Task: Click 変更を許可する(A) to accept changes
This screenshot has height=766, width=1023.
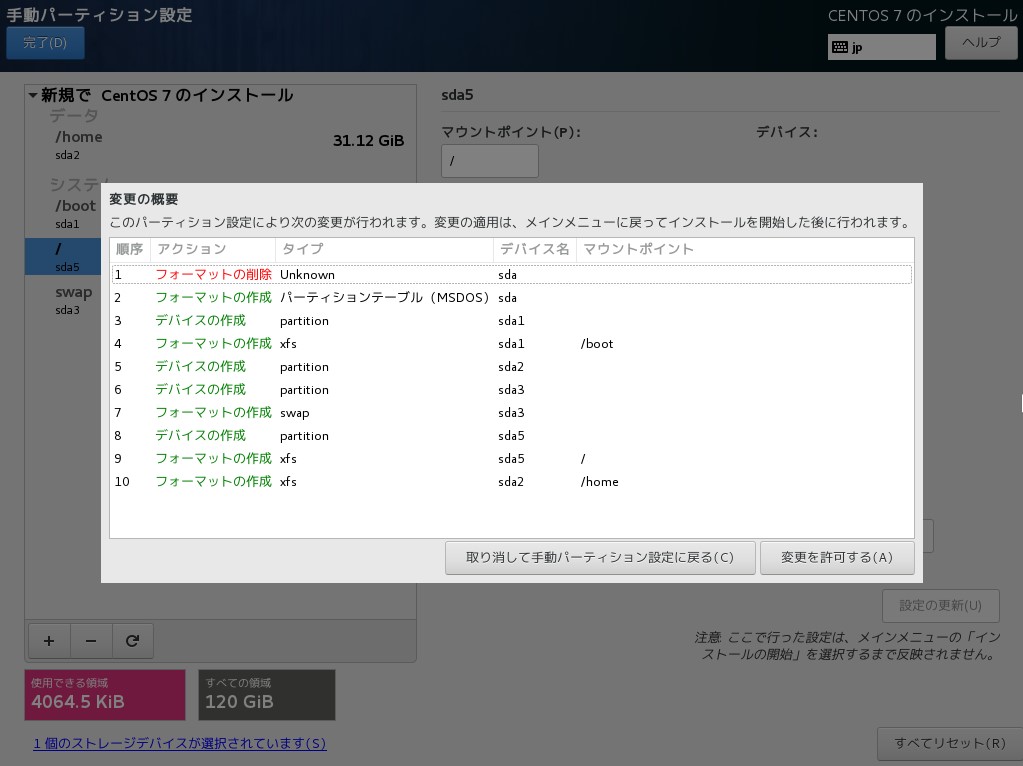Action: 837,557
